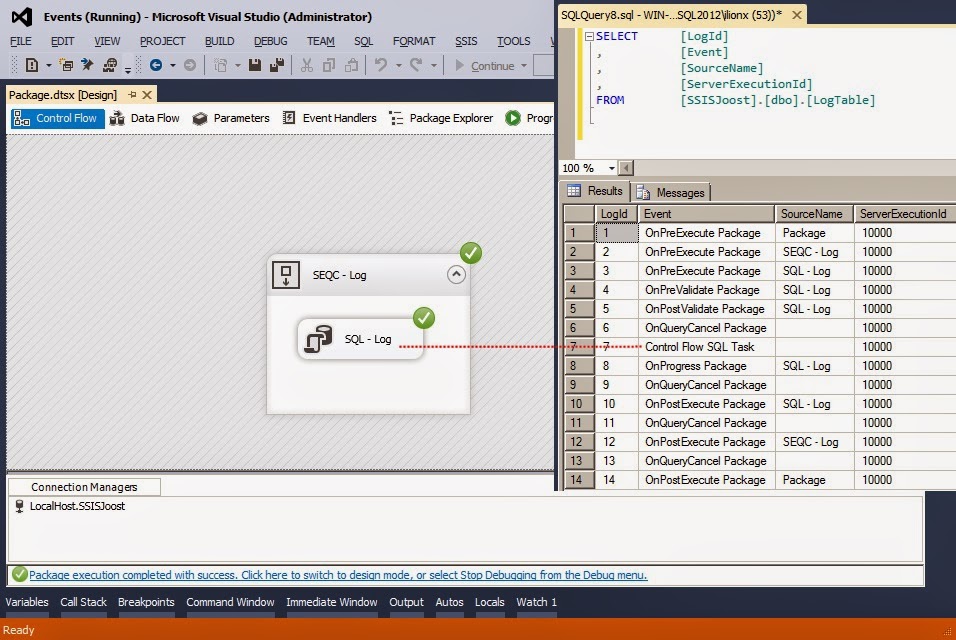Click the SEQC - Log container icon

pos(285,275)
